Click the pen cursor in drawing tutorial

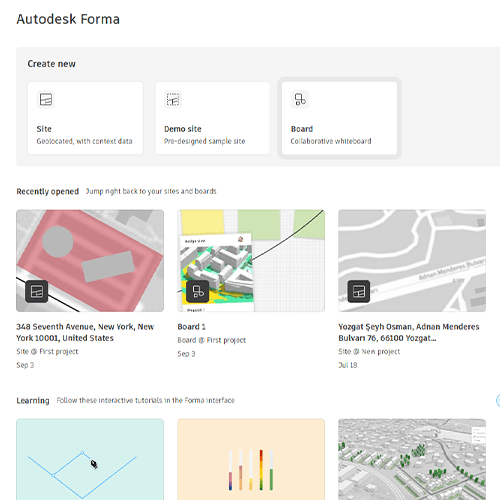pos(94,464)
